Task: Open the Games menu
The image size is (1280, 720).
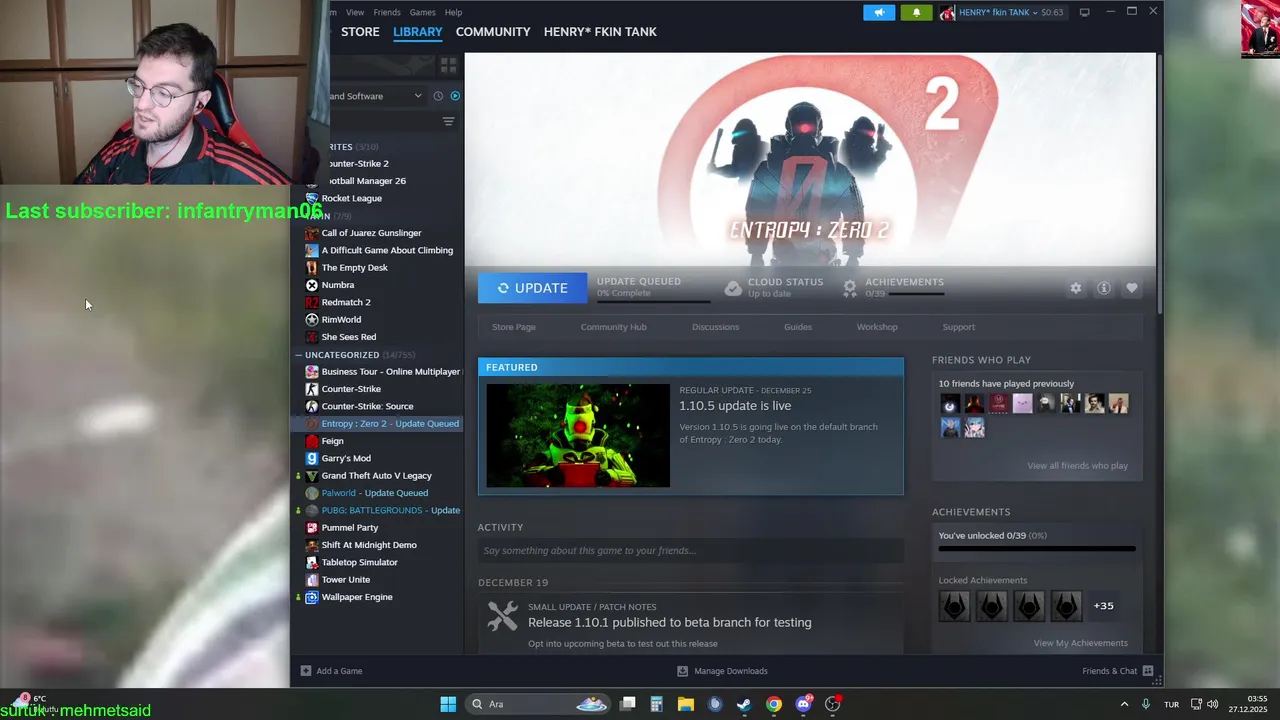Action: [x=422, y=12]
